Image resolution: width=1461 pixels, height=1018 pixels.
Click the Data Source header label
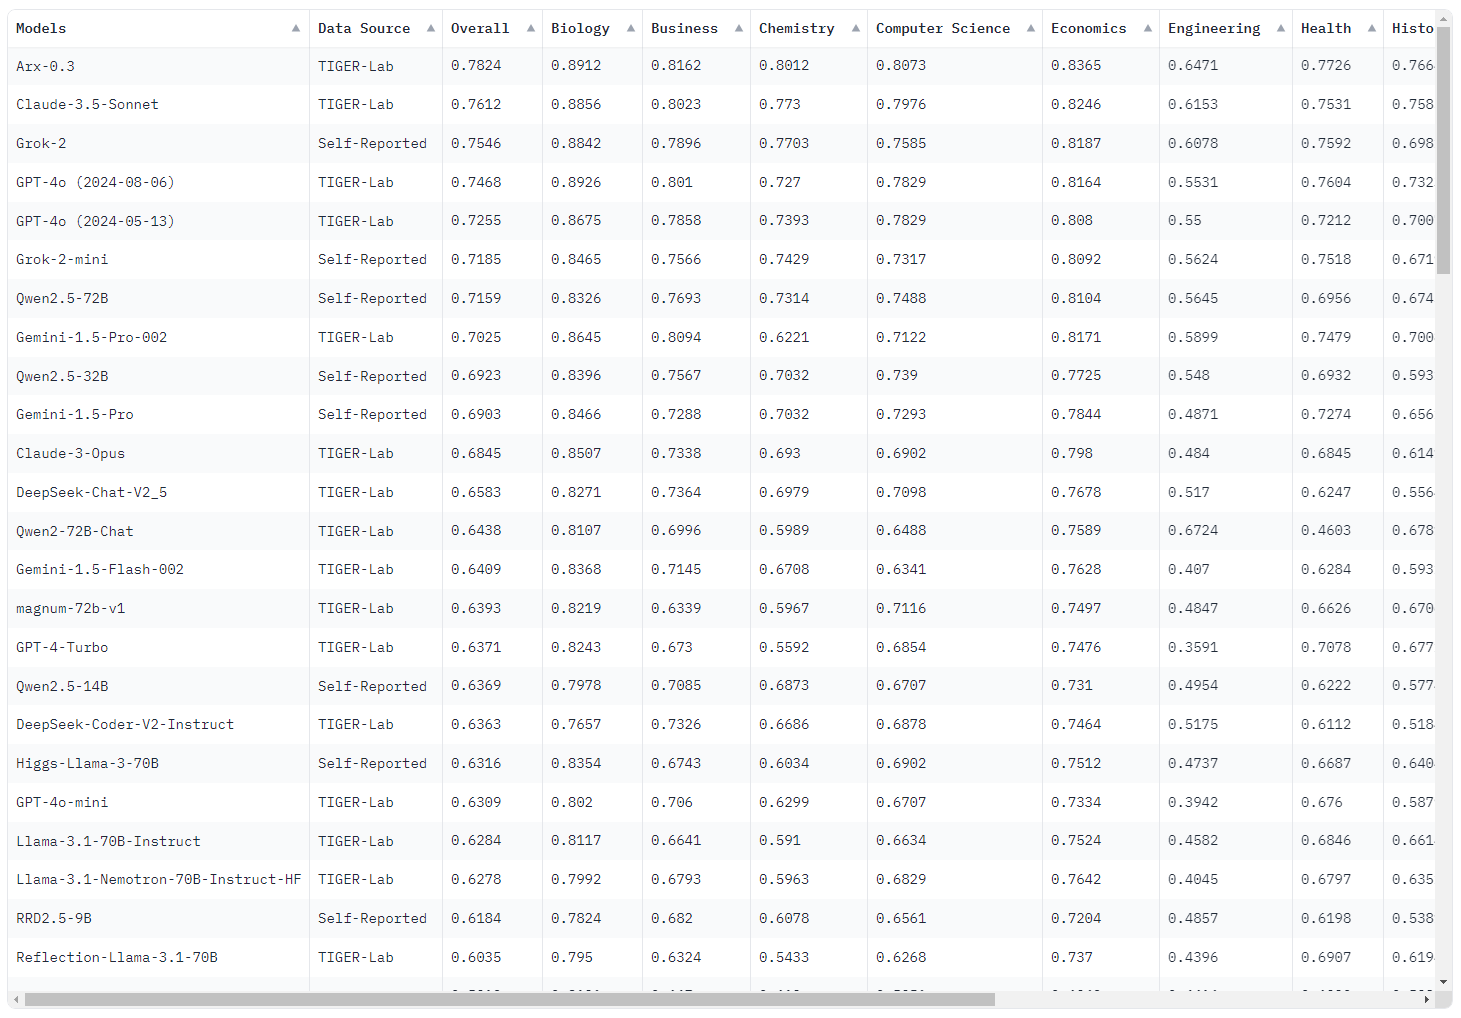click(x=364, y=28)
